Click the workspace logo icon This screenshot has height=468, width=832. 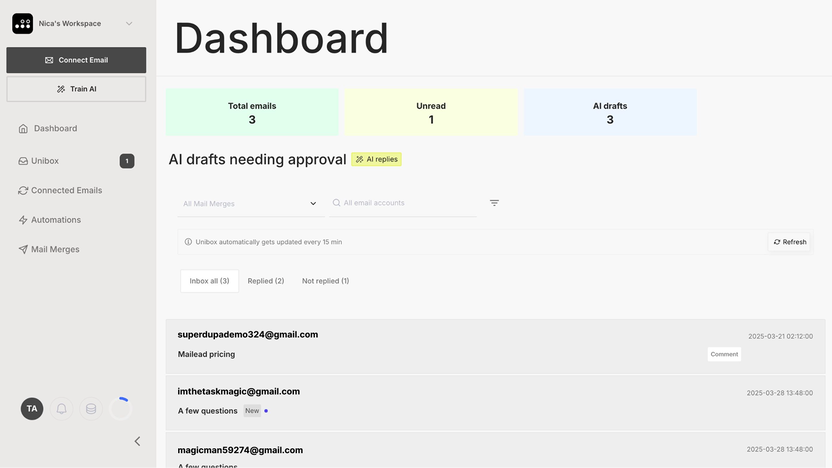23,23
